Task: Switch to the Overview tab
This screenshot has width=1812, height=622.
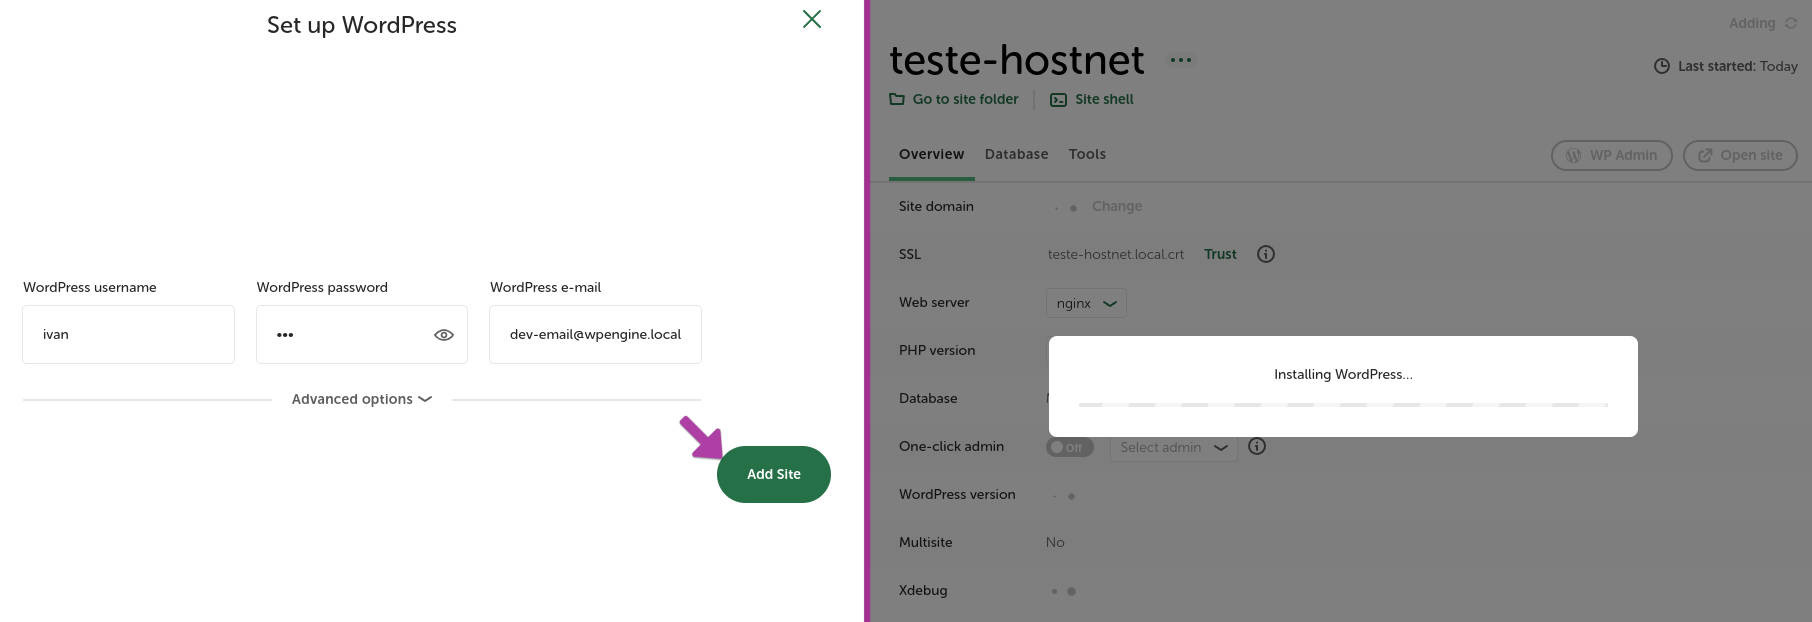Action: (x=931, y=154)
